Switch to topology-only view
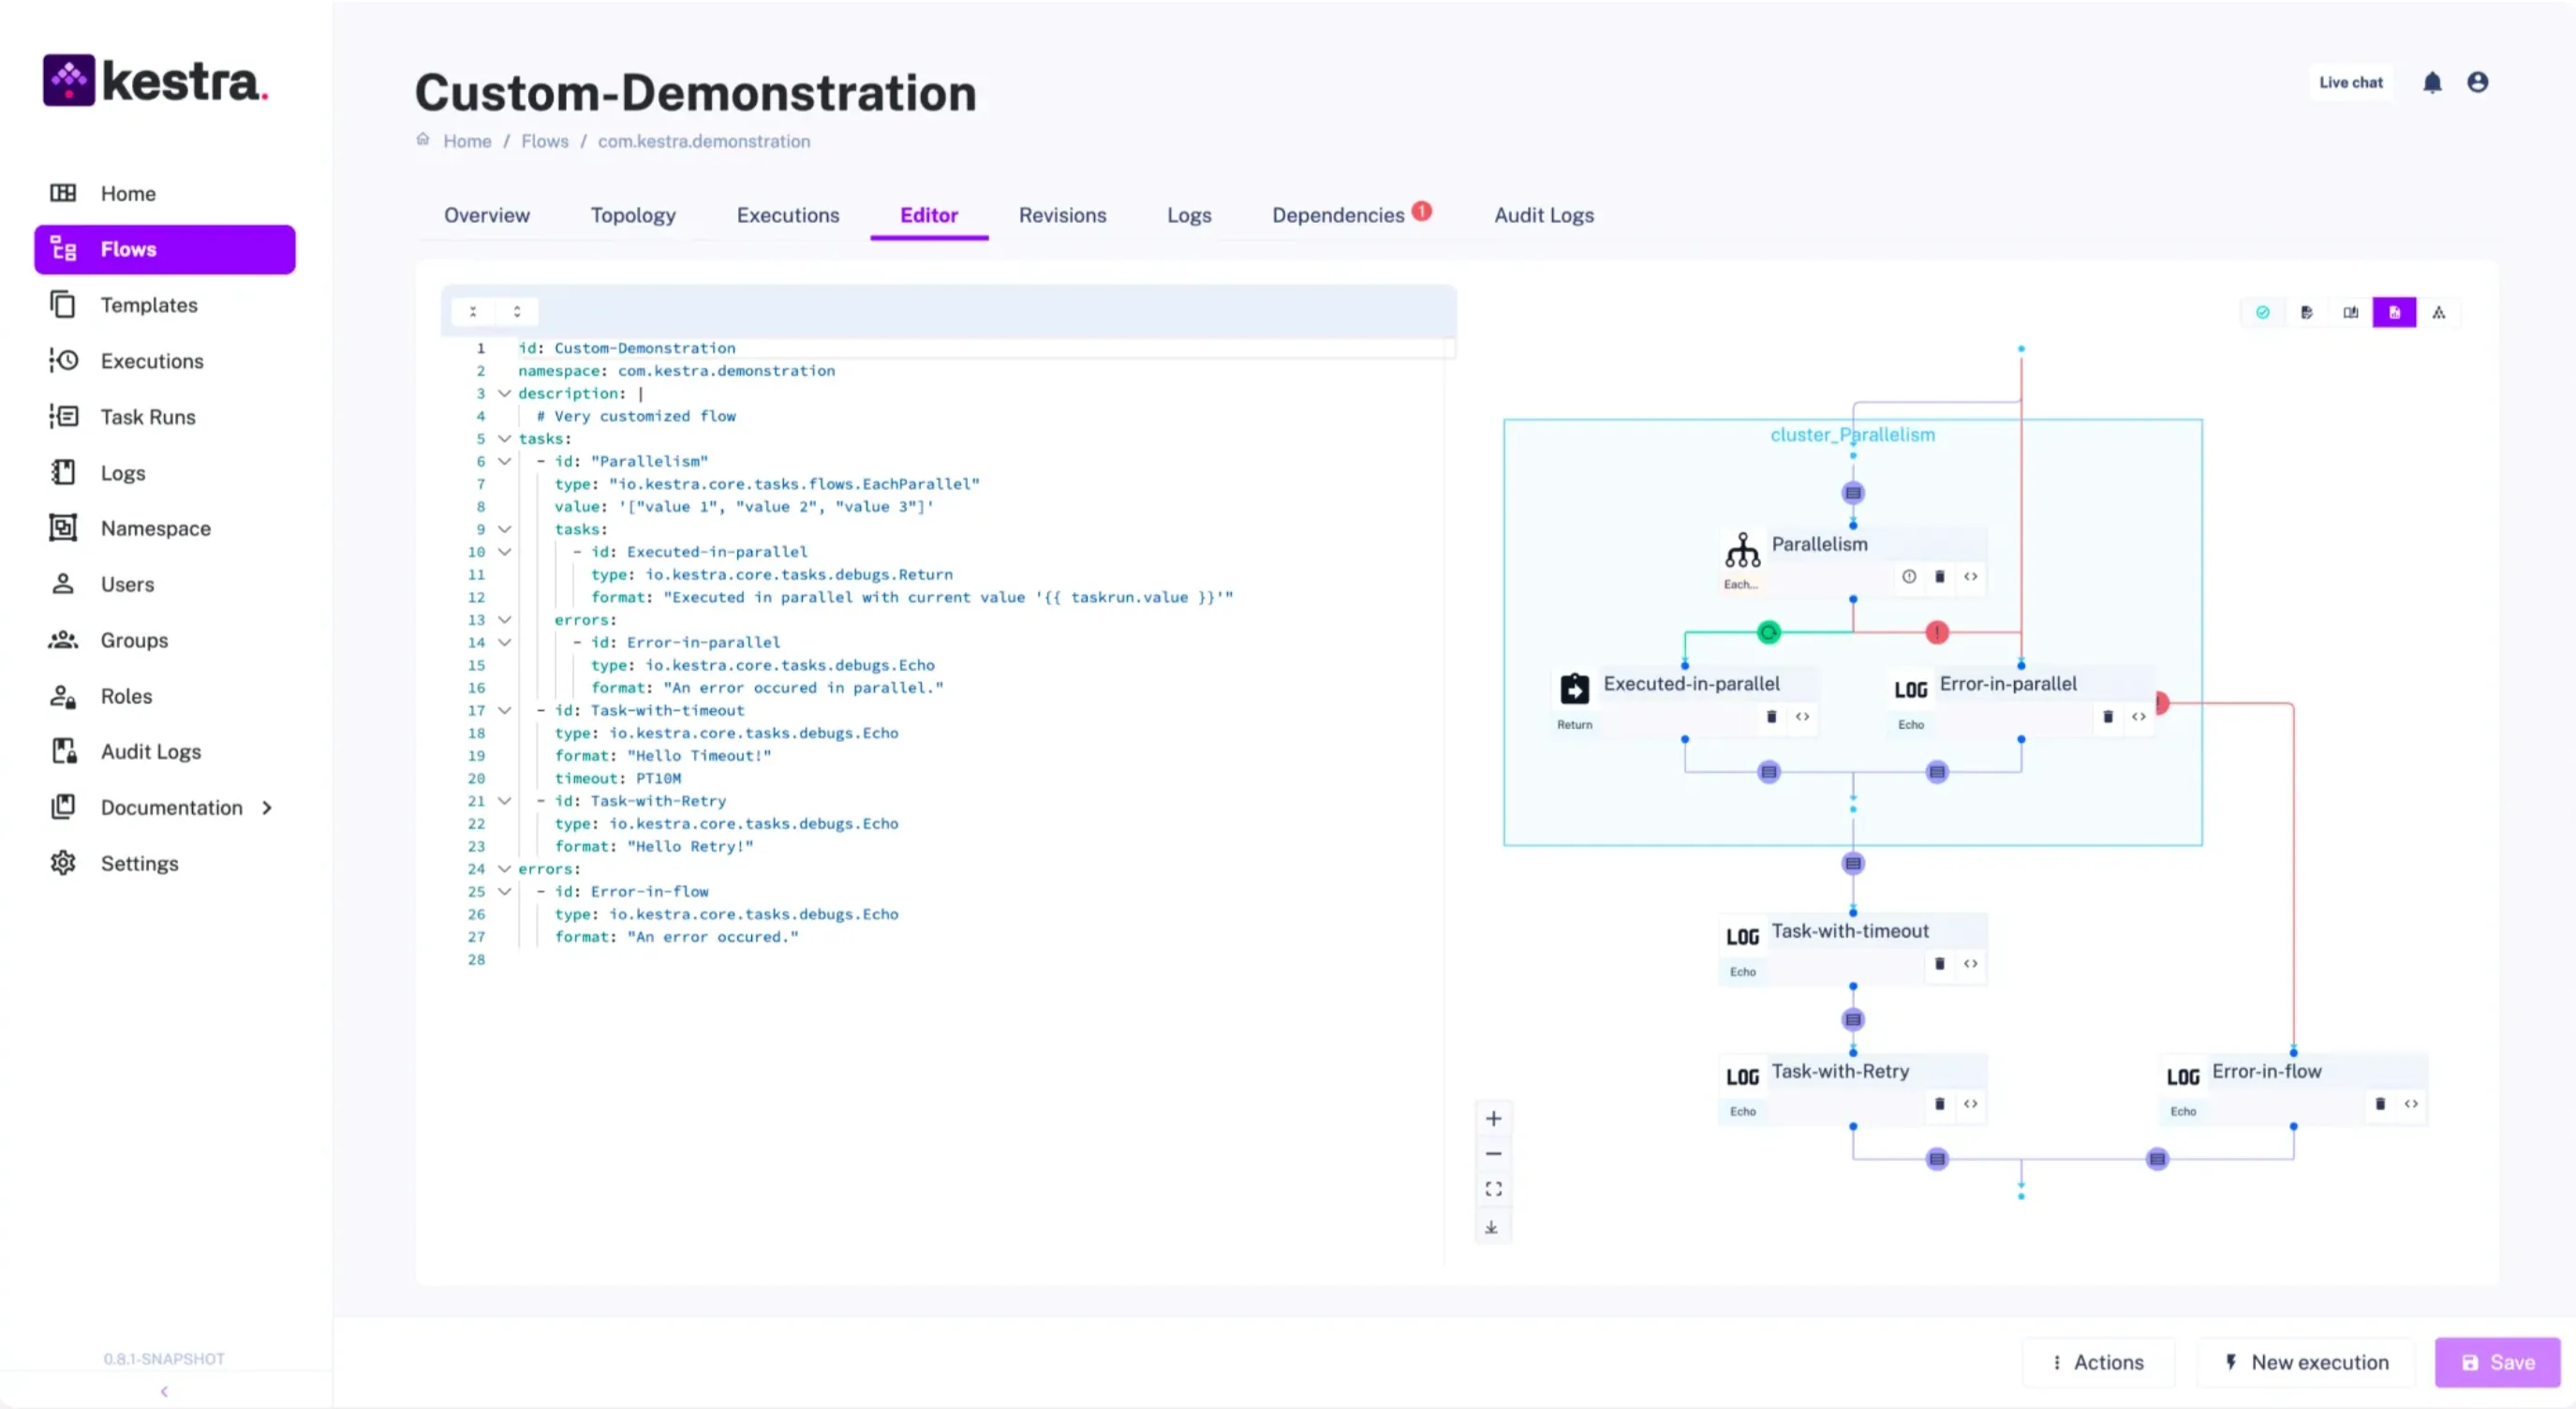This screenshot has height=1409, width=2576. click(2438, 313)
